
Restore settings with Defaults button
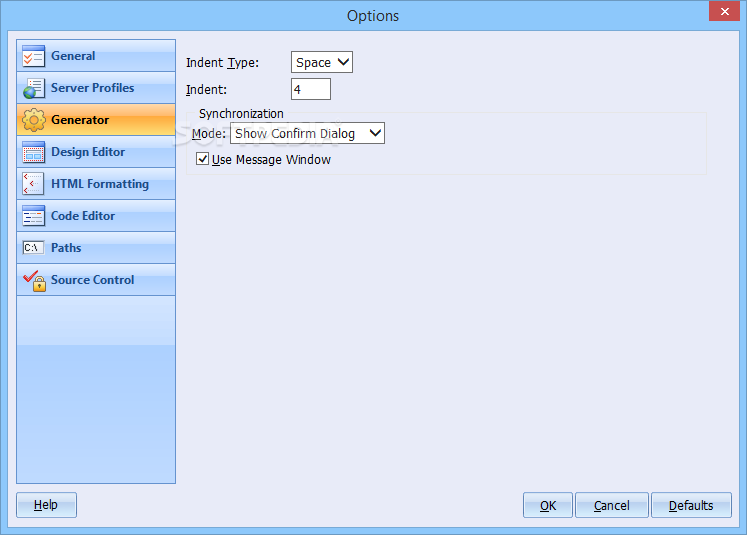691,505
